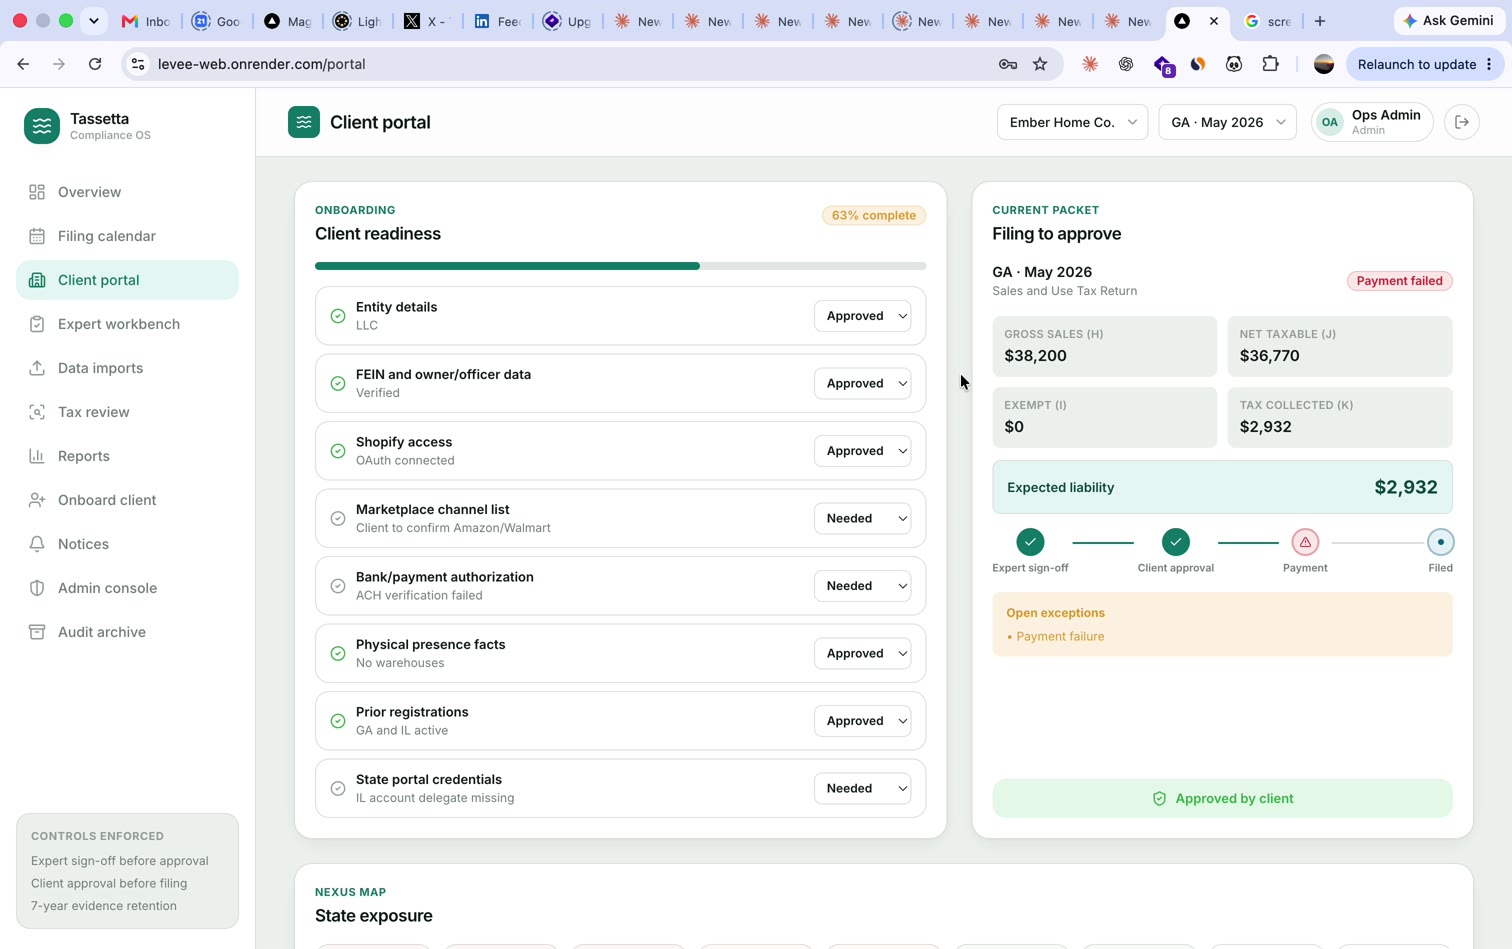Viewport: 1512px width, 949px height.
Task: Bookmark page with the star icon
Action: tap(1040, 64)
